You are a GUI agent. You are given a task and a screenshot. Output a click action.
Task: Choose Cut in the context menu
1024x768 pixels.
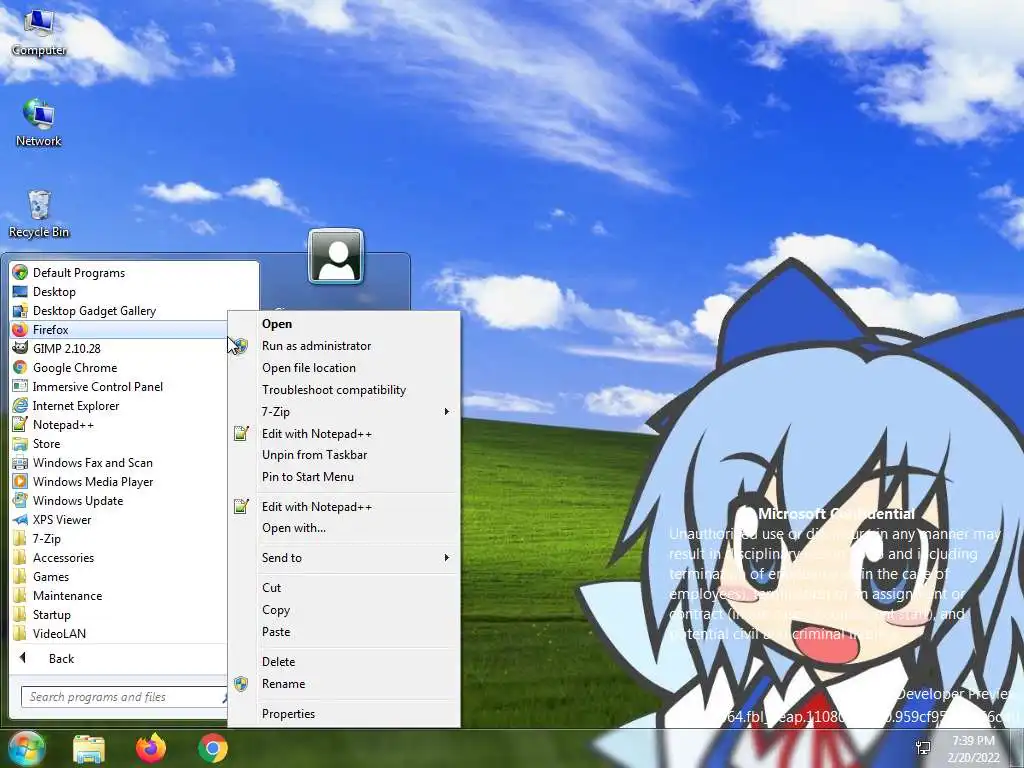[344, 588]
